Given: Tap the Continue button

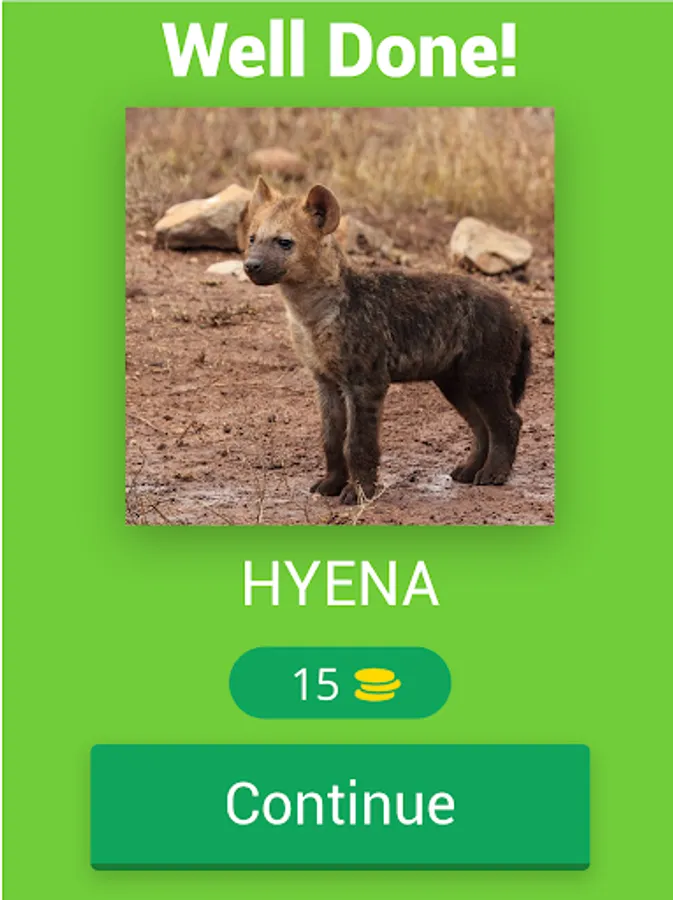Looking at the screenshot, I should point(340,806).
